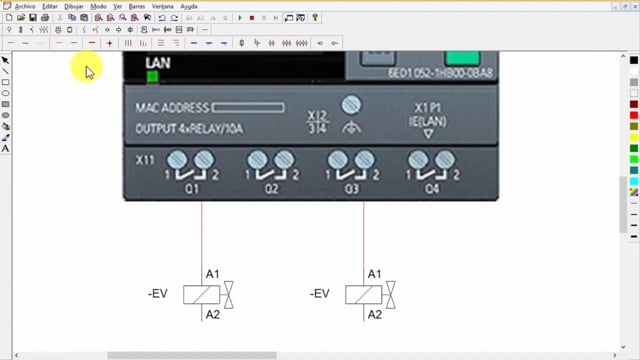Open the Editar menu
The height and width of the screenshot is (360, 640).
50,7
